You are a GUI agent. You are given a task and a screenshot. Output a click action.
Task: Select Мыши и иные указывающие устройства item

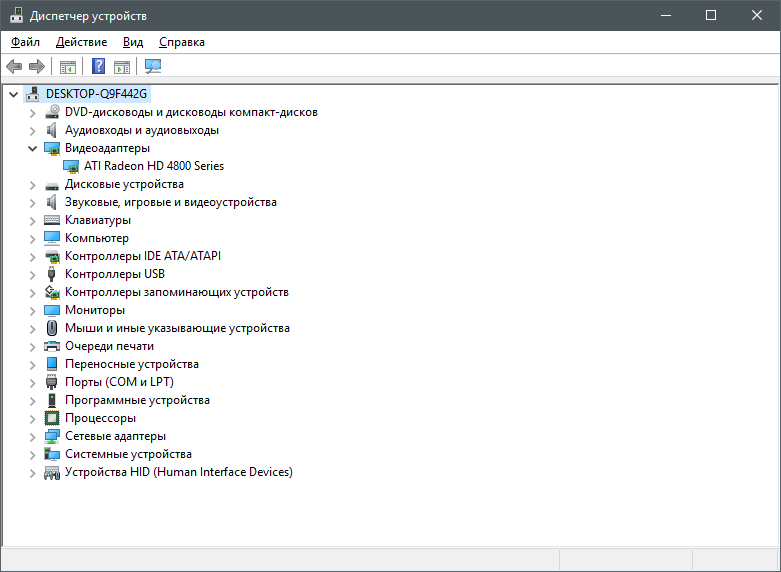[176, 328]
